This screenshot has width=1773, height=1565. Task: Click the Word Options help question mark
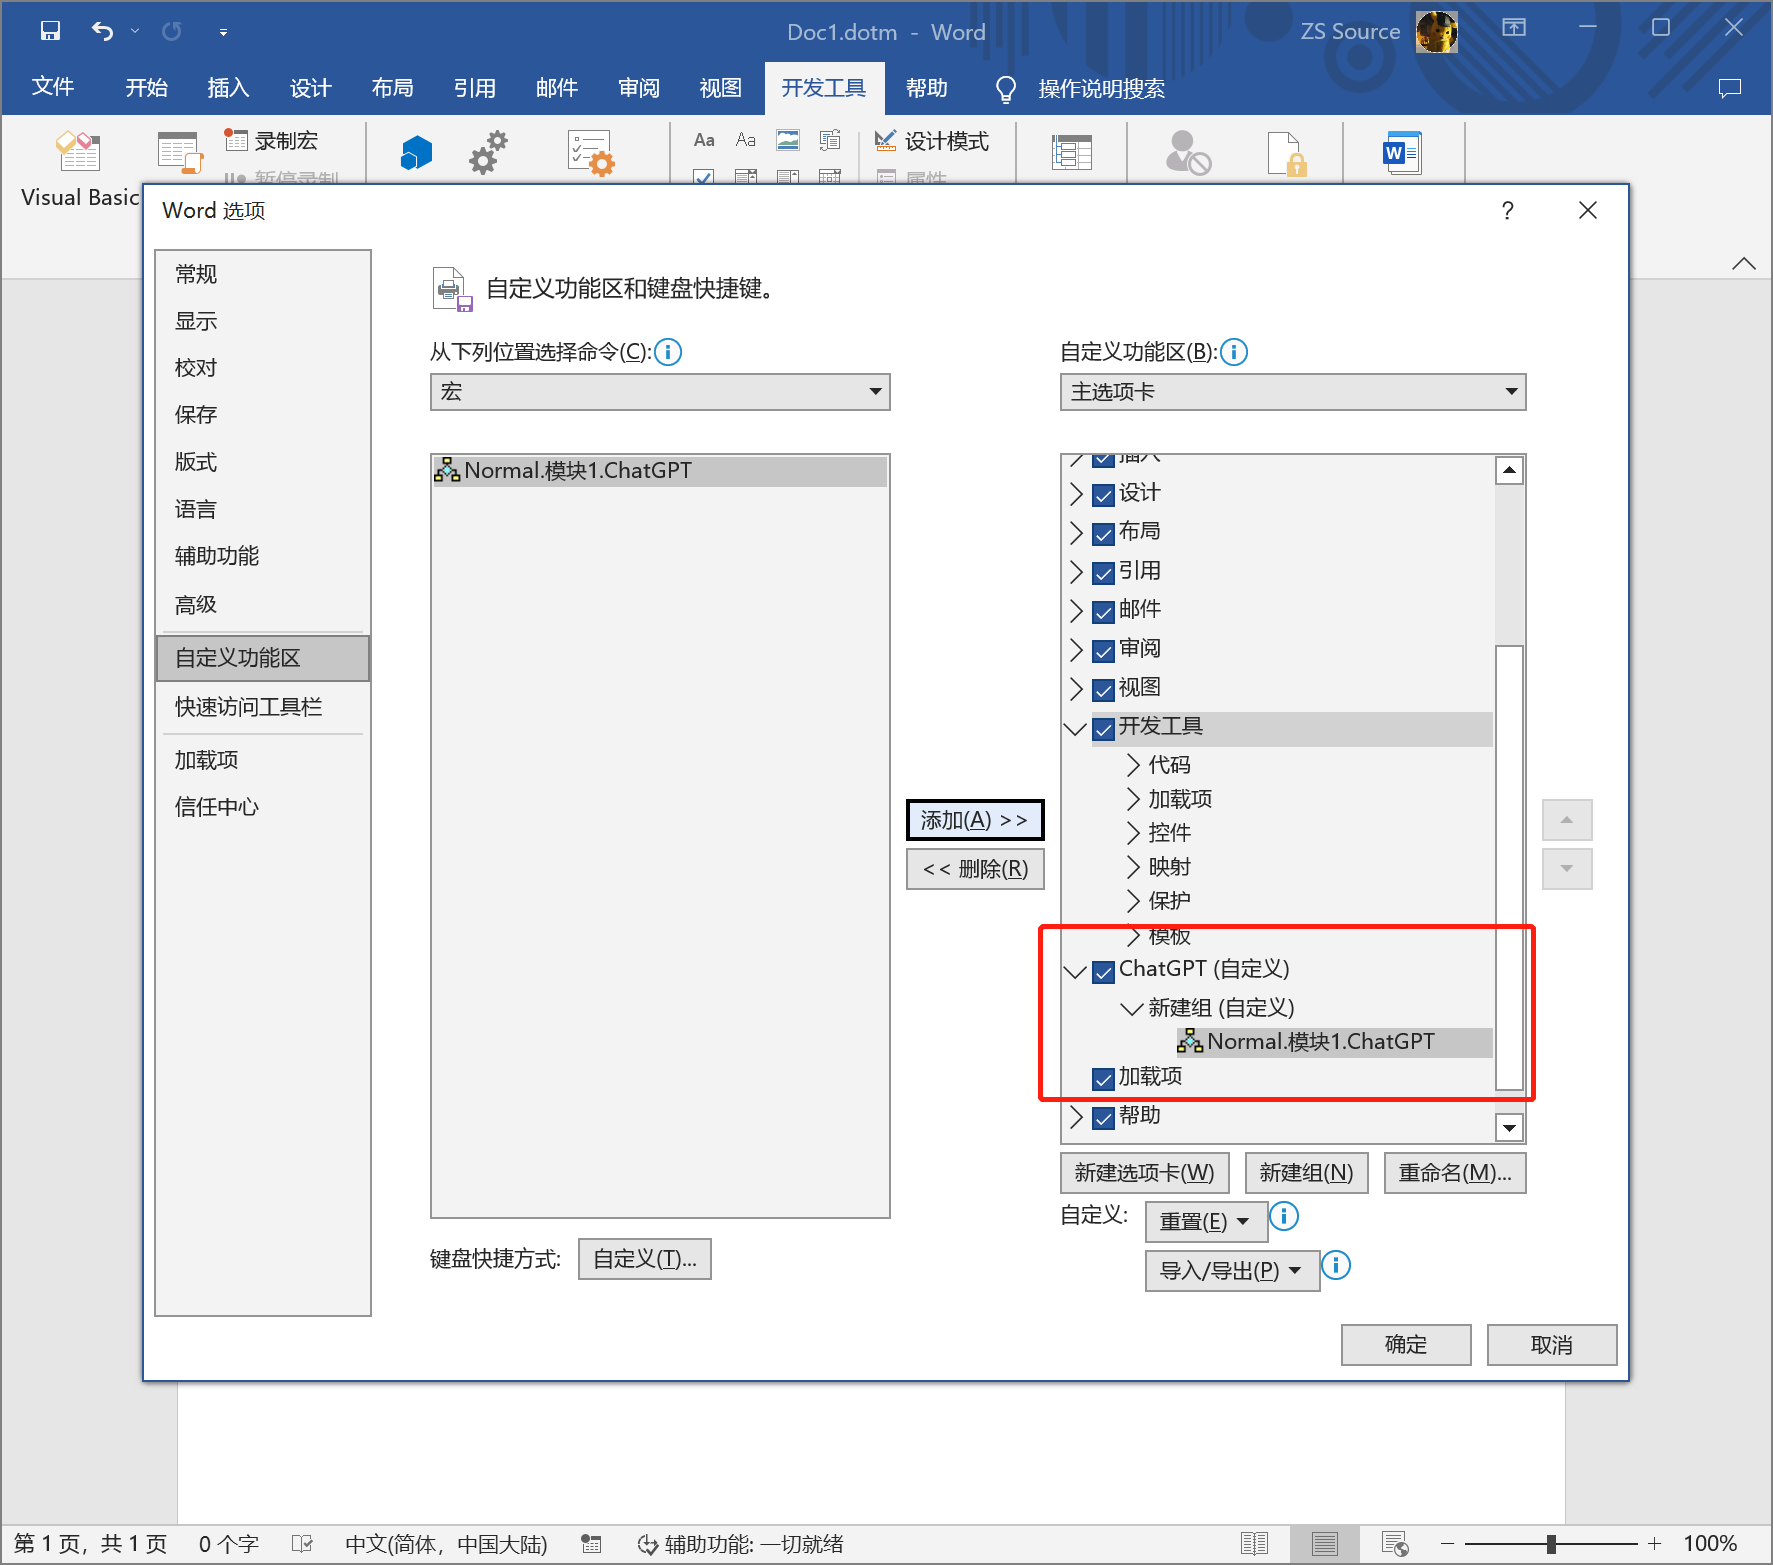pyautogui.click(x=1507, y=210)
